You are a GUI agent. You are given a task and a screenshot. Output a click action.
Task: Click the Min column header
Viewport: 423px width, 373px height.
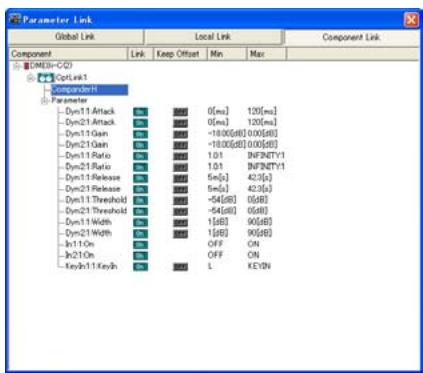point(227,54)
